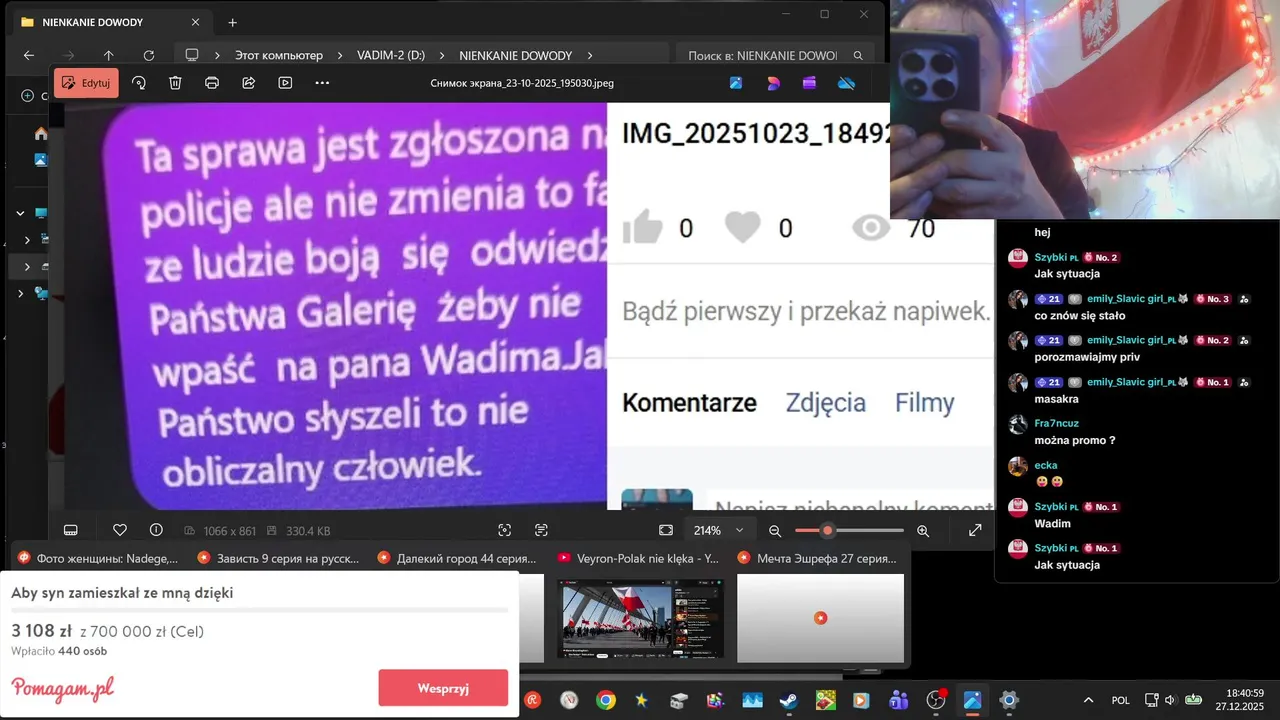Open the 'Далекий город 44 серия' tab preview
This screenshot has height=720, width=1280.
[x=458, y=558]
